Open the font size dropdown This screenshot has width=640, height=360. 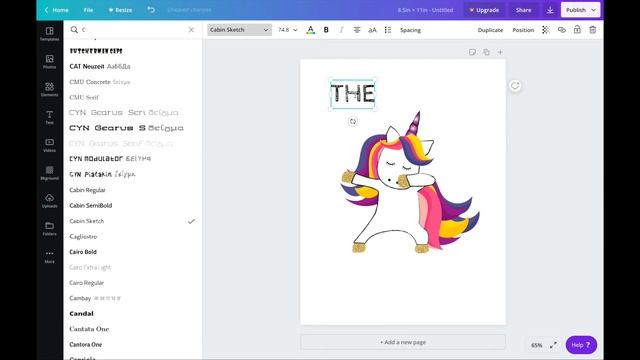(x=287, y=30)
